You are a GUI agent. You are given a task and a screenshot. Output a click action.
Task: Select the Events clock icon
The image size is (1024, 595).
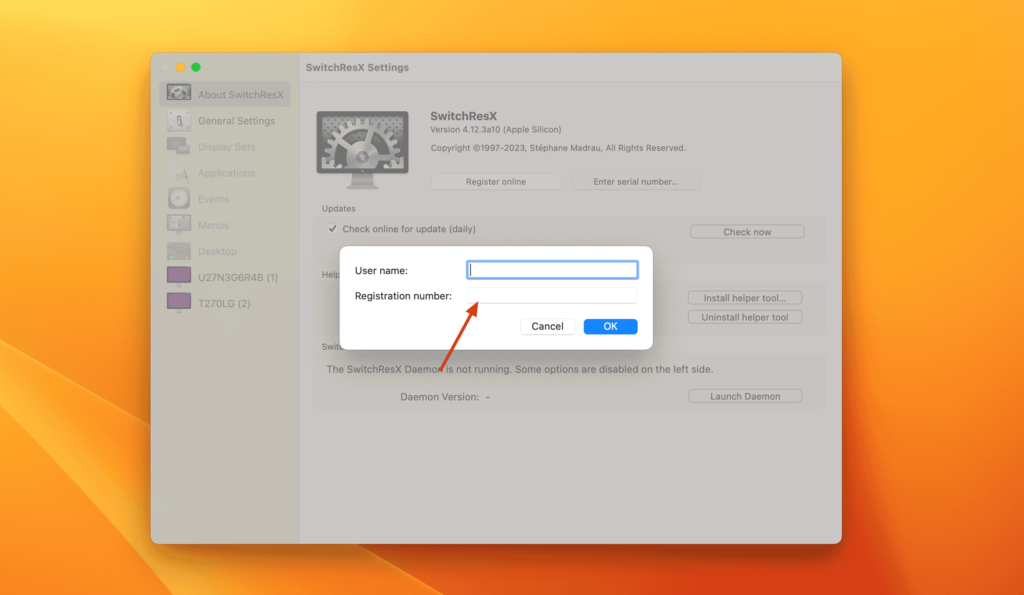[x=180, y=198]
